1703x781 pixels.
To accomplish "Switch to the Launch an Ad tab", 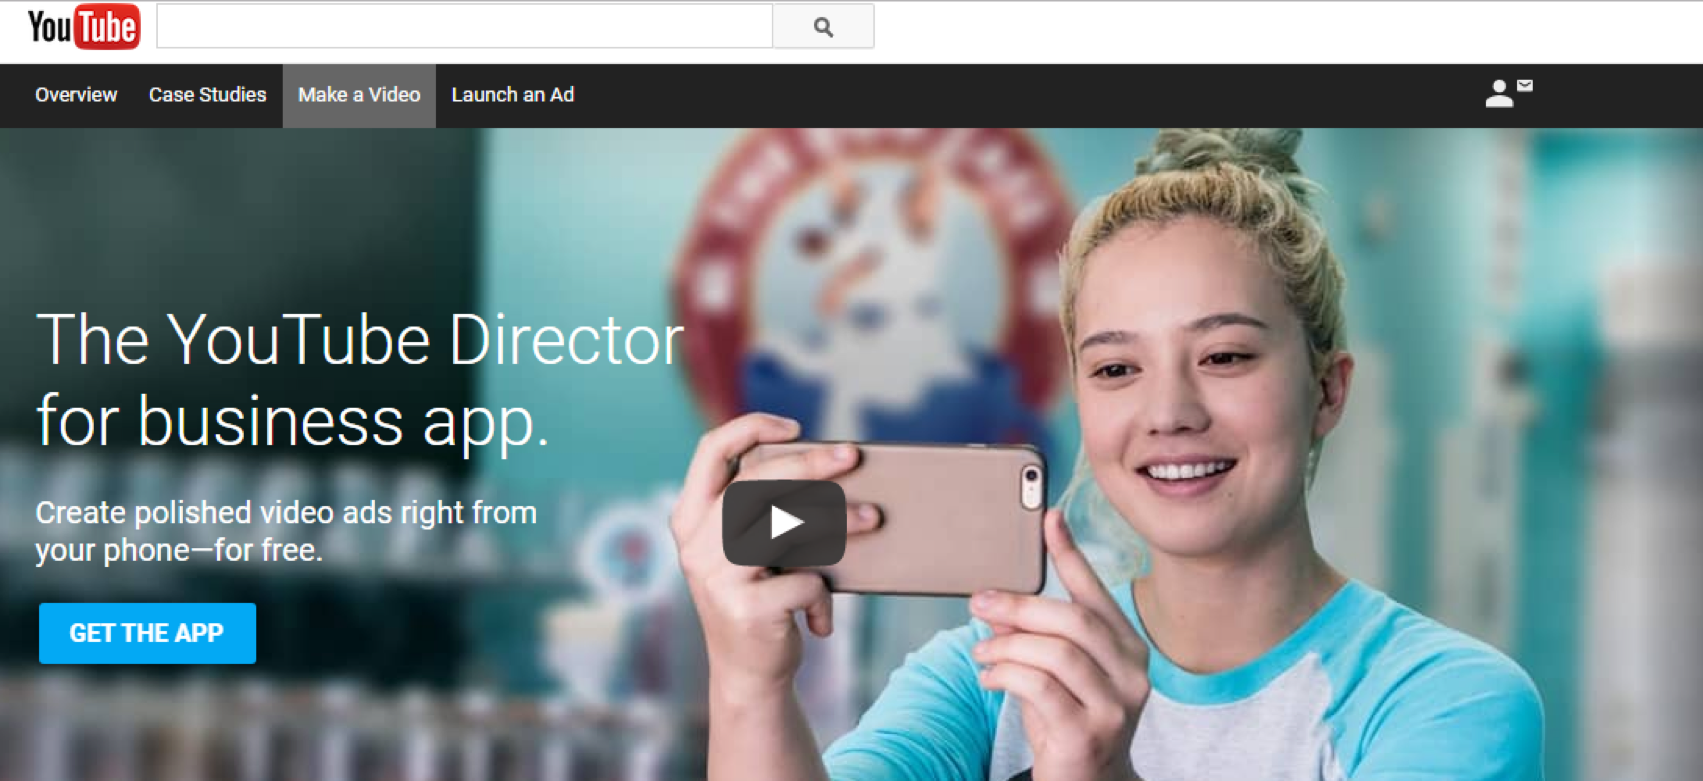I will tap(513, 95).
